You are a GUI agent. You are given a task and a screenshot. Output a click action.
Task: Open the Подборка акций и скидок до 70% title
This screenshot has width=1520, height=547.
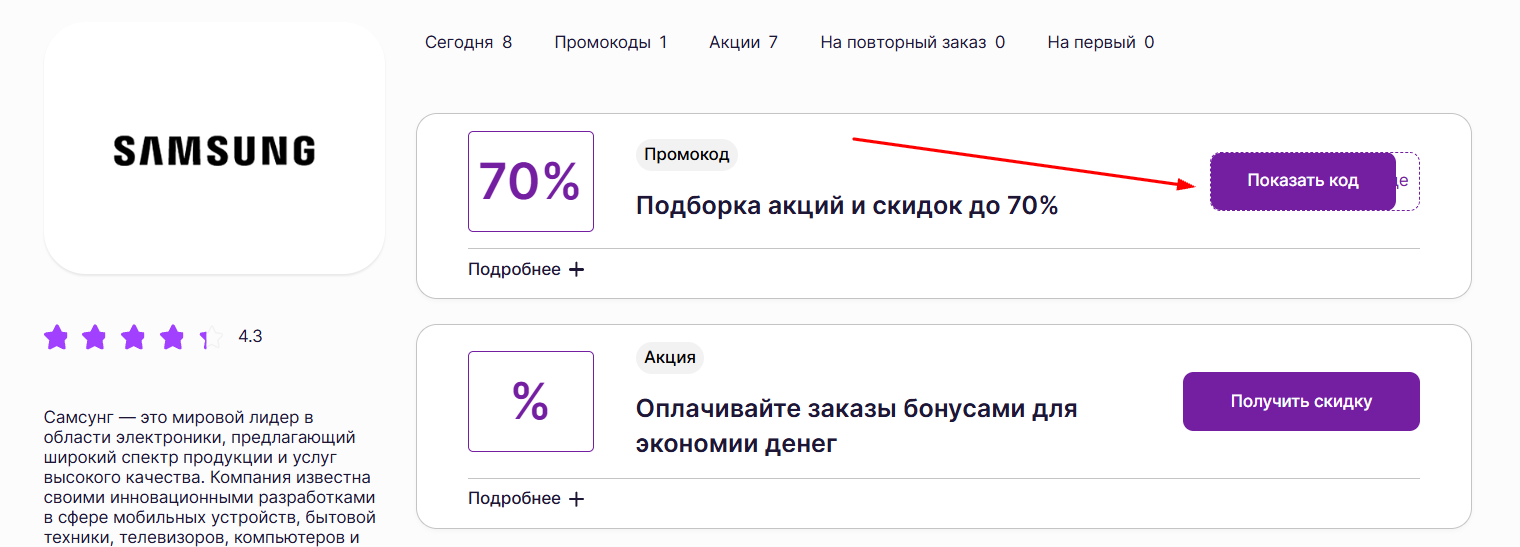846,206
